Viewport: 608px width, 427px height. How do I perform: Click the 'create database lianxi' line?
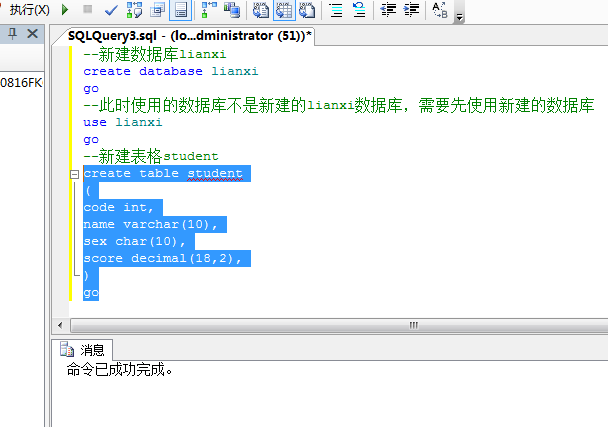(171, 71)
